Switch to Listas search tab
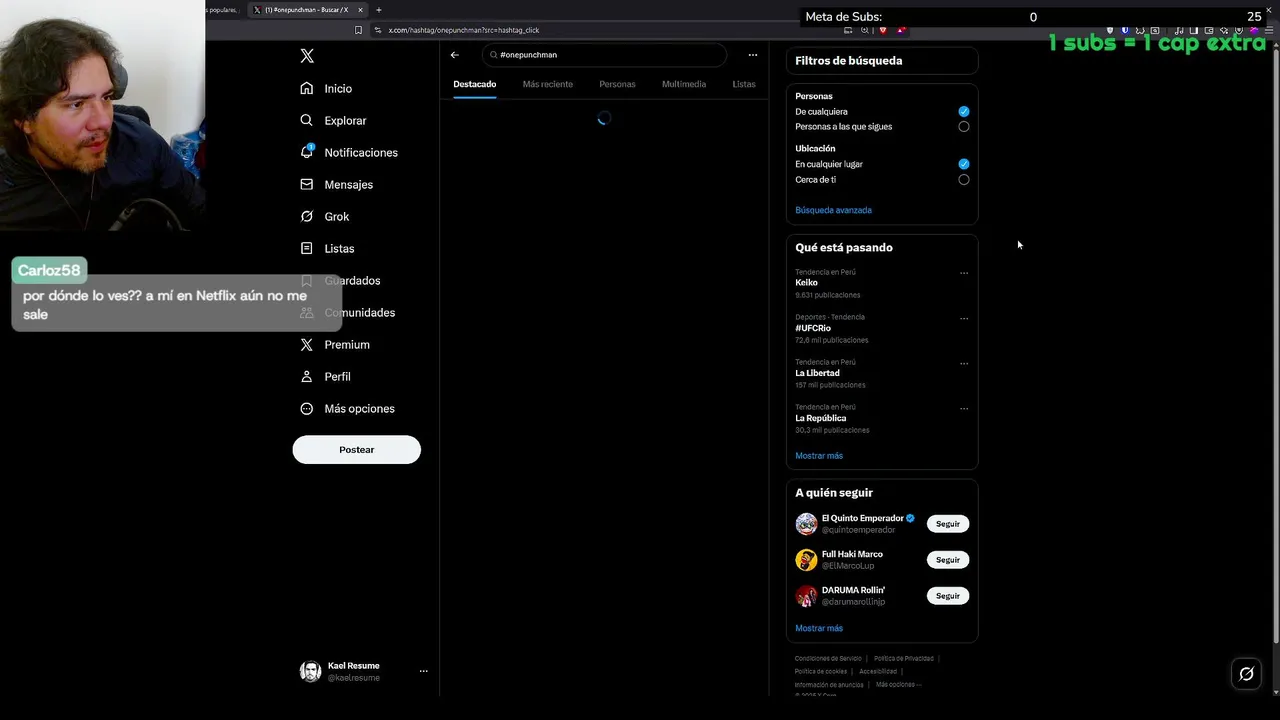 tap(744, 84)
